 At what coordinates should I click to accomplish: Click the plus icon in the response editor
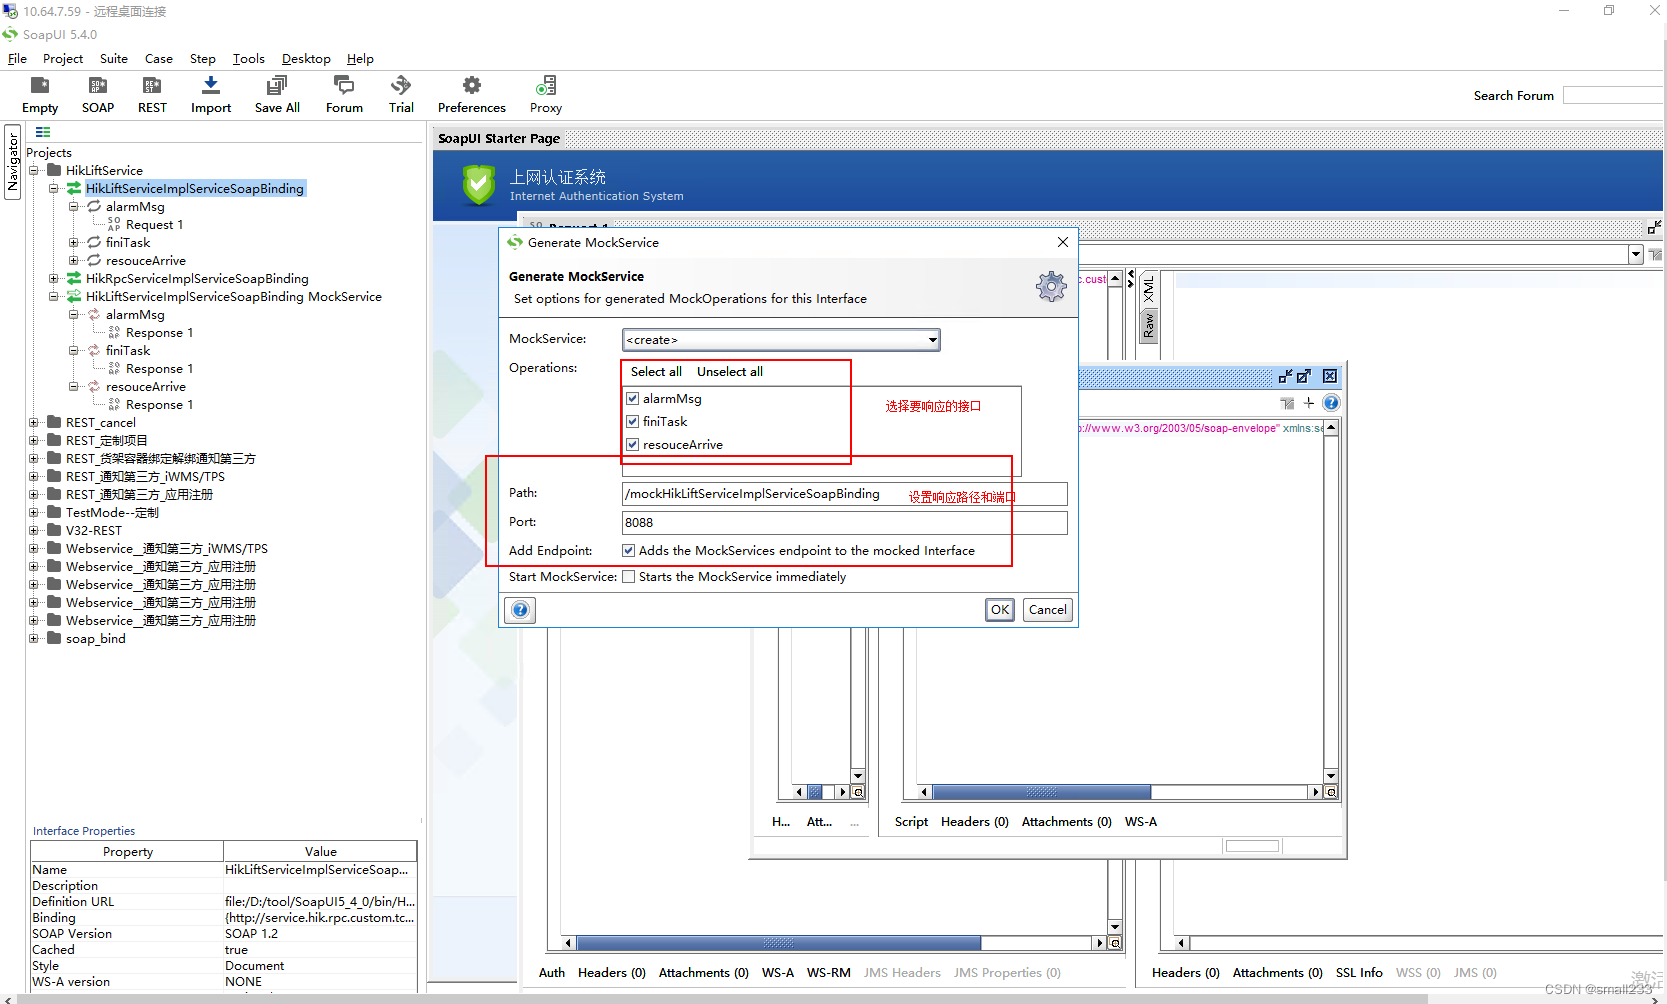click(1309, 403)
